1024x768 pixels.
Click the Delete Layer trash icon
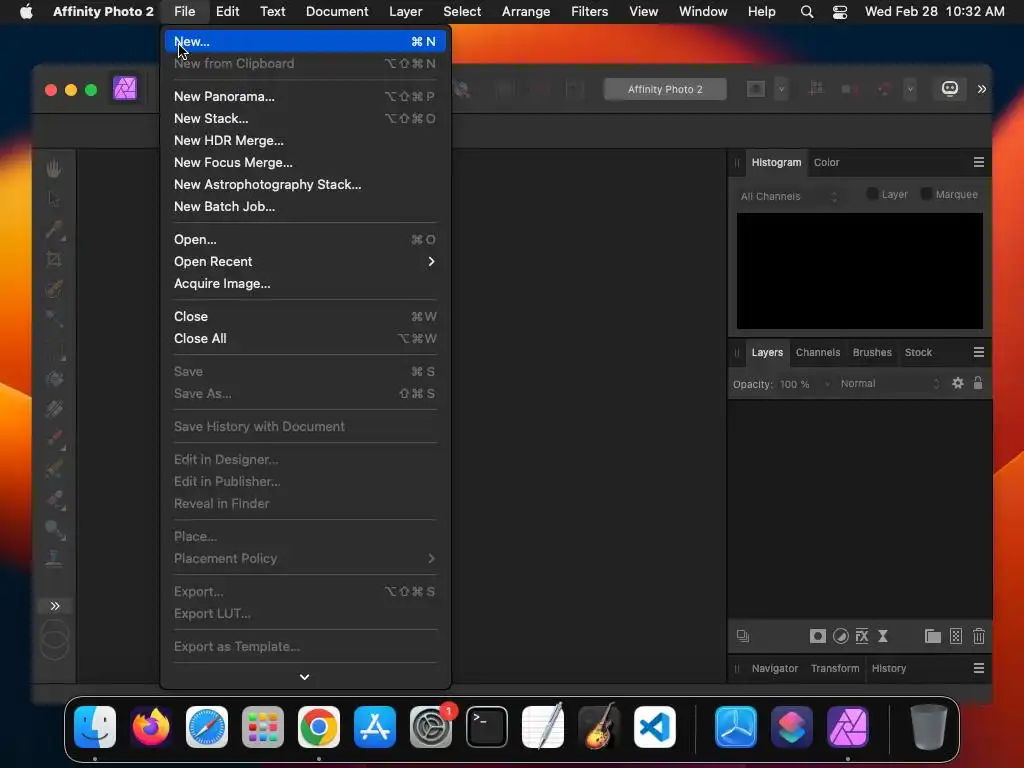pos(978,636)
